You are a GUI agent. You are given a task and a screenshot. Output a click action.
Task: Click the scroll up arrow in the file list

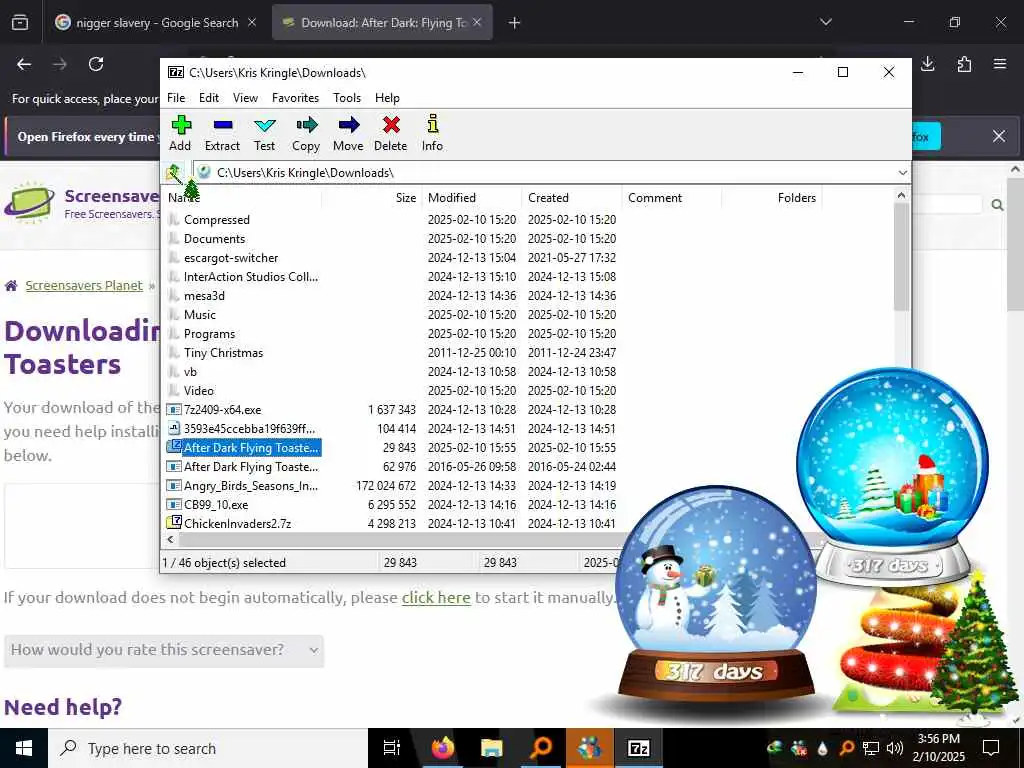[901, 195]
